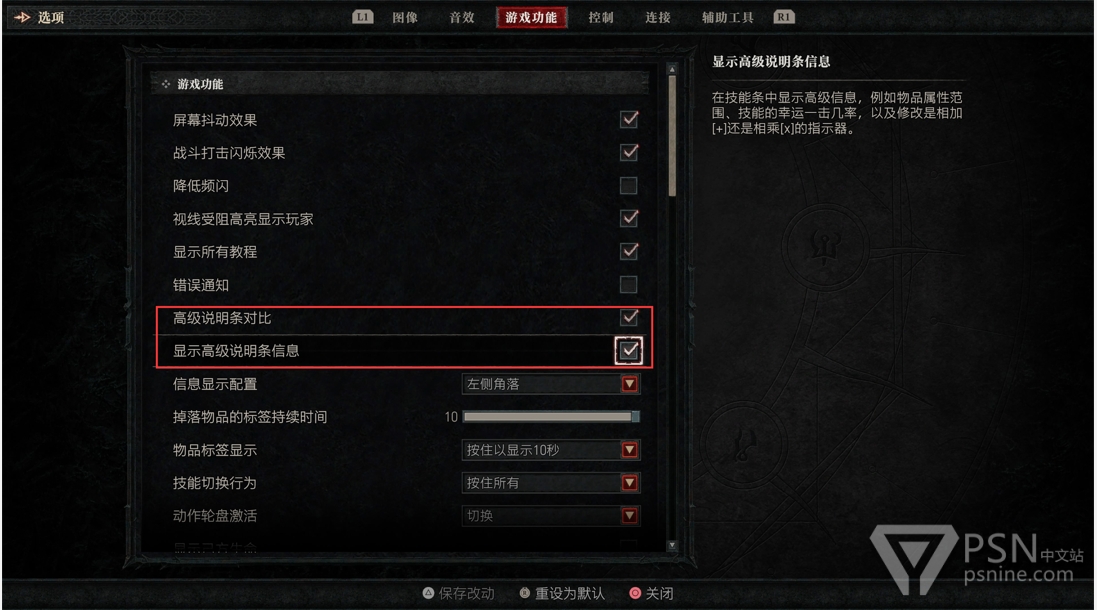1097x610 pixels.
Task: Click the scrollbar up arrow
Action: [672, 70]
